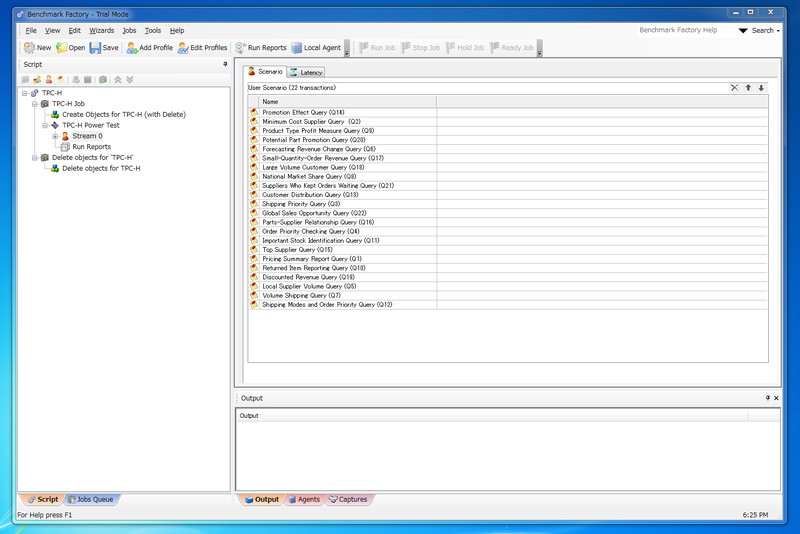Open the Help menu

(x=177, y=31)
